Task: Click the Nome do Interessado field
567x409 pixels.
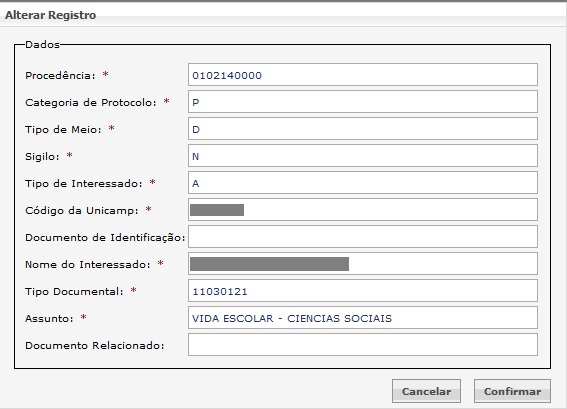Action: (x=363, y=264)
